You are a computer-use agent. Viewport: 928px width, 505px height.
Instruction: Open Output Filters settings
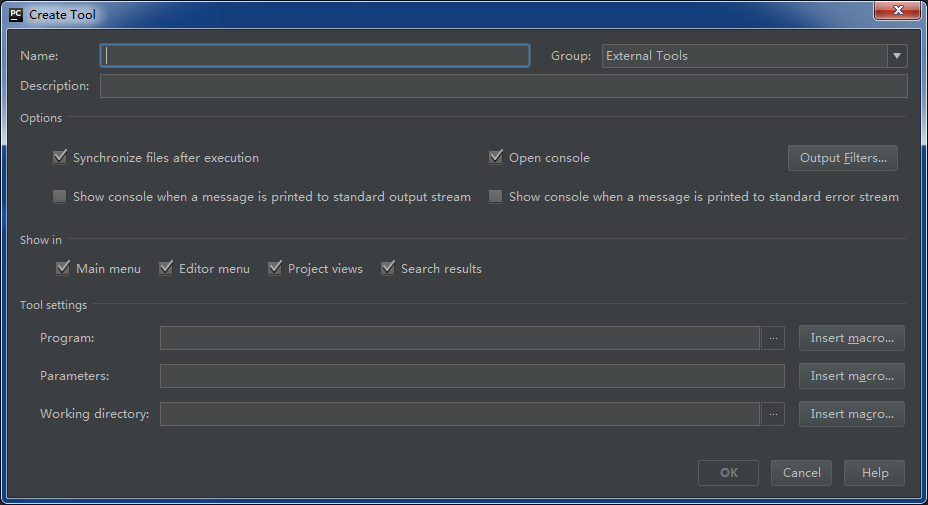(843, 158)
